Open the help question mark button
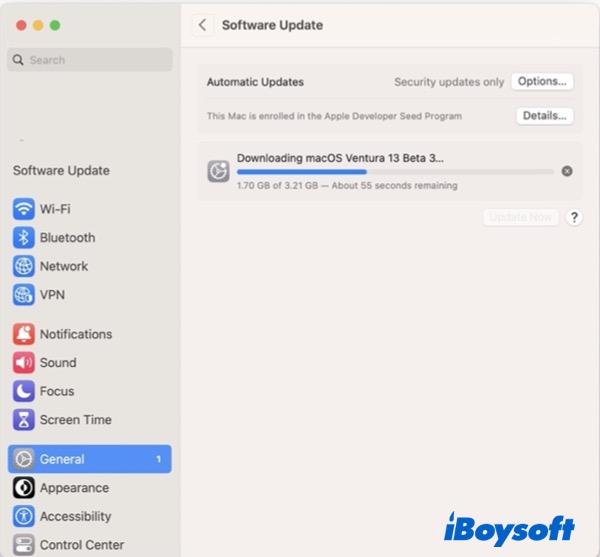 click(574, 217)
